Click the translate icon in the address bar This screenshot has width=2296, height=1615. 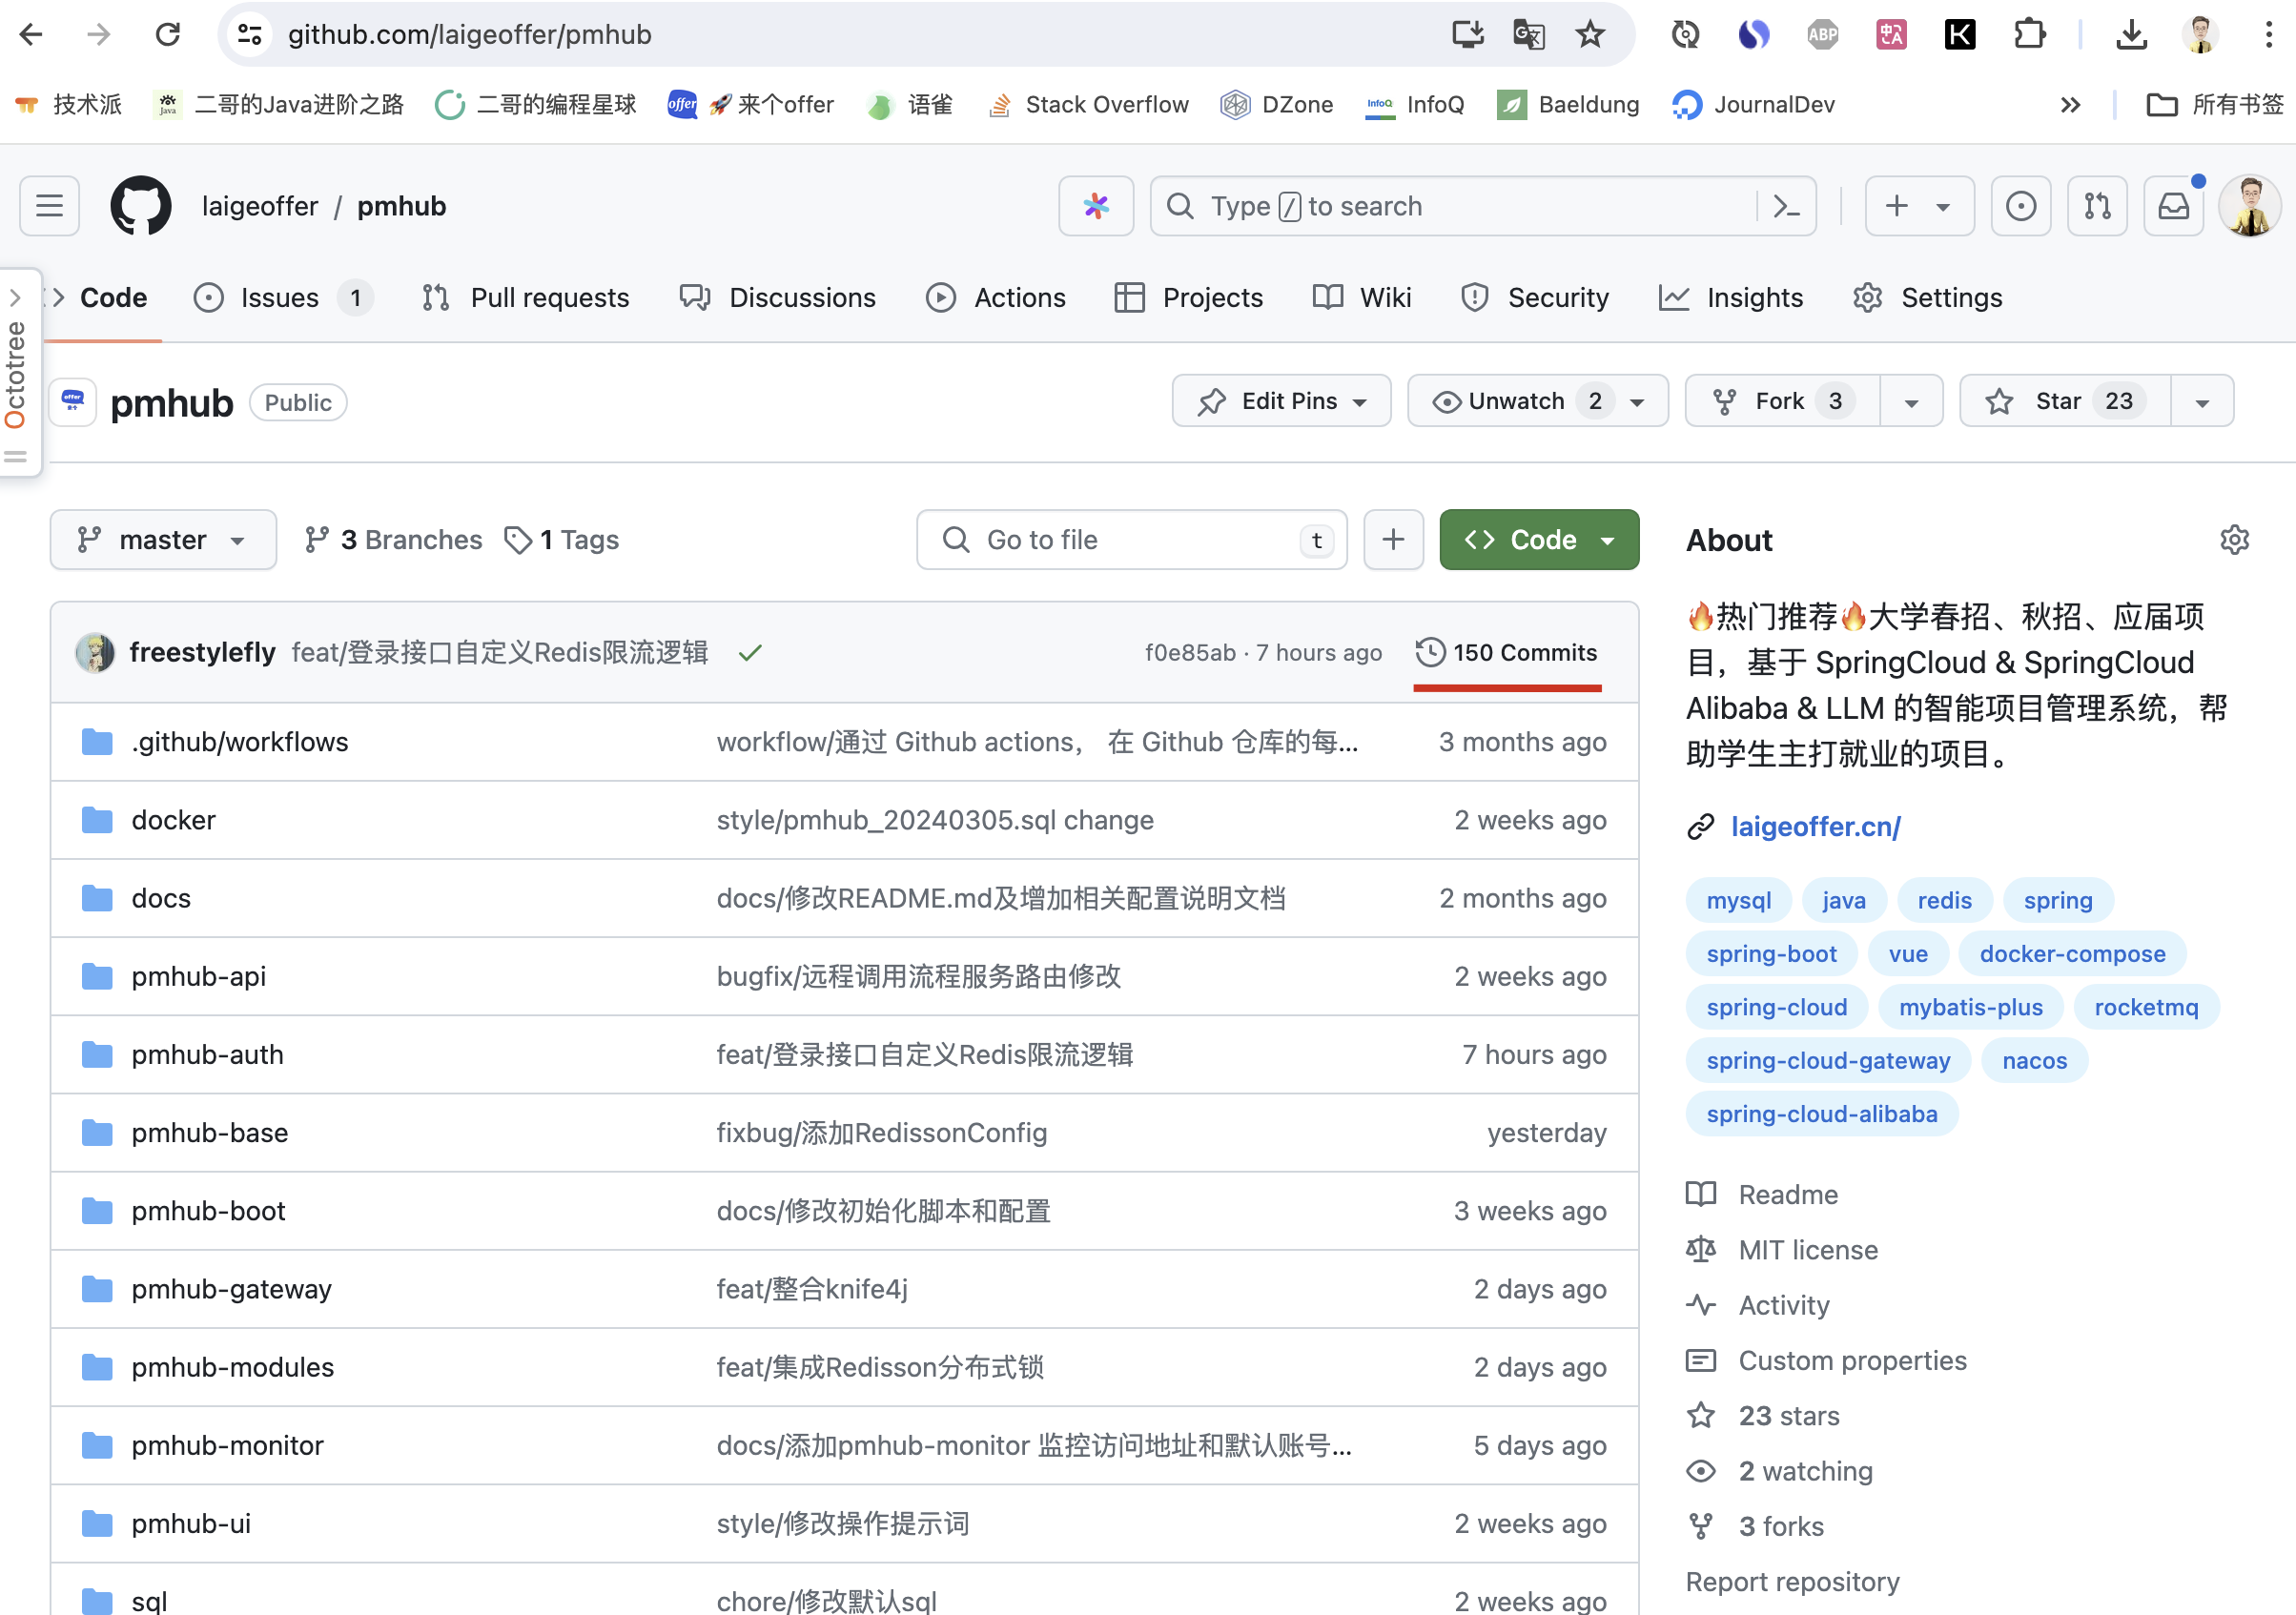1528,34
